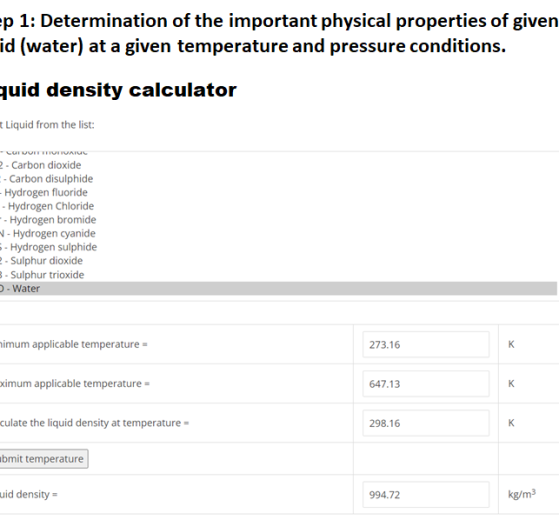Pick Hydrogen fluoride from the list

278,192
